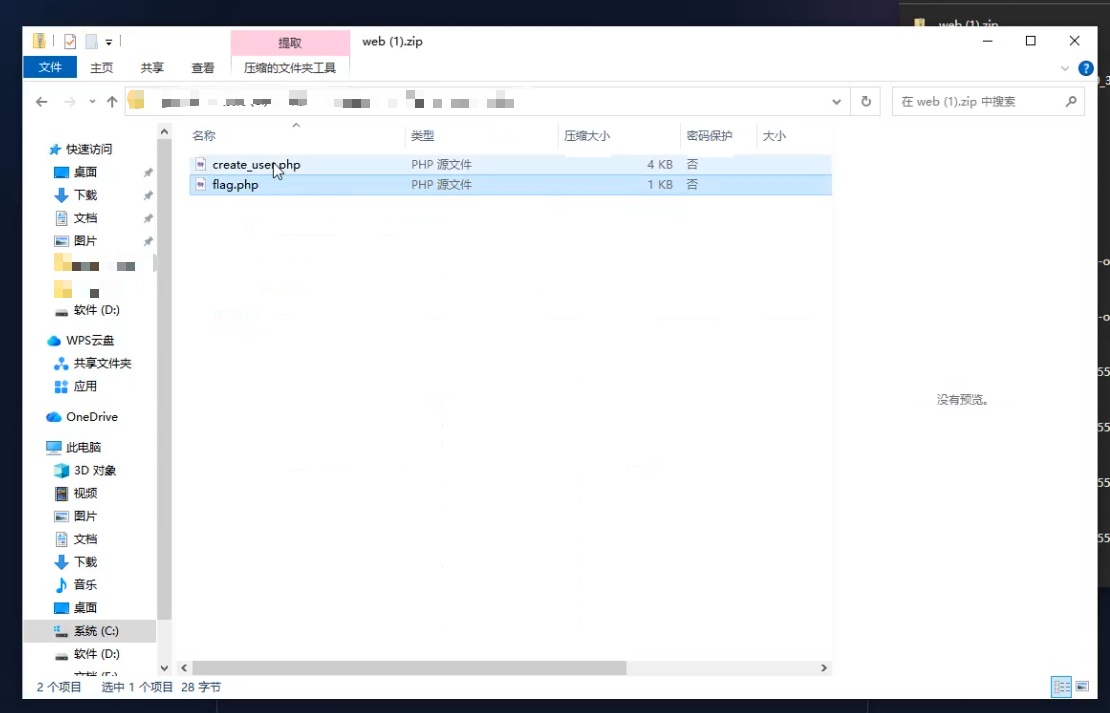The width and height of the screenshot is (1110, 713).
Task: Sort by the 大小 column header
Action: pyautogui.click(x=774, y=135)
